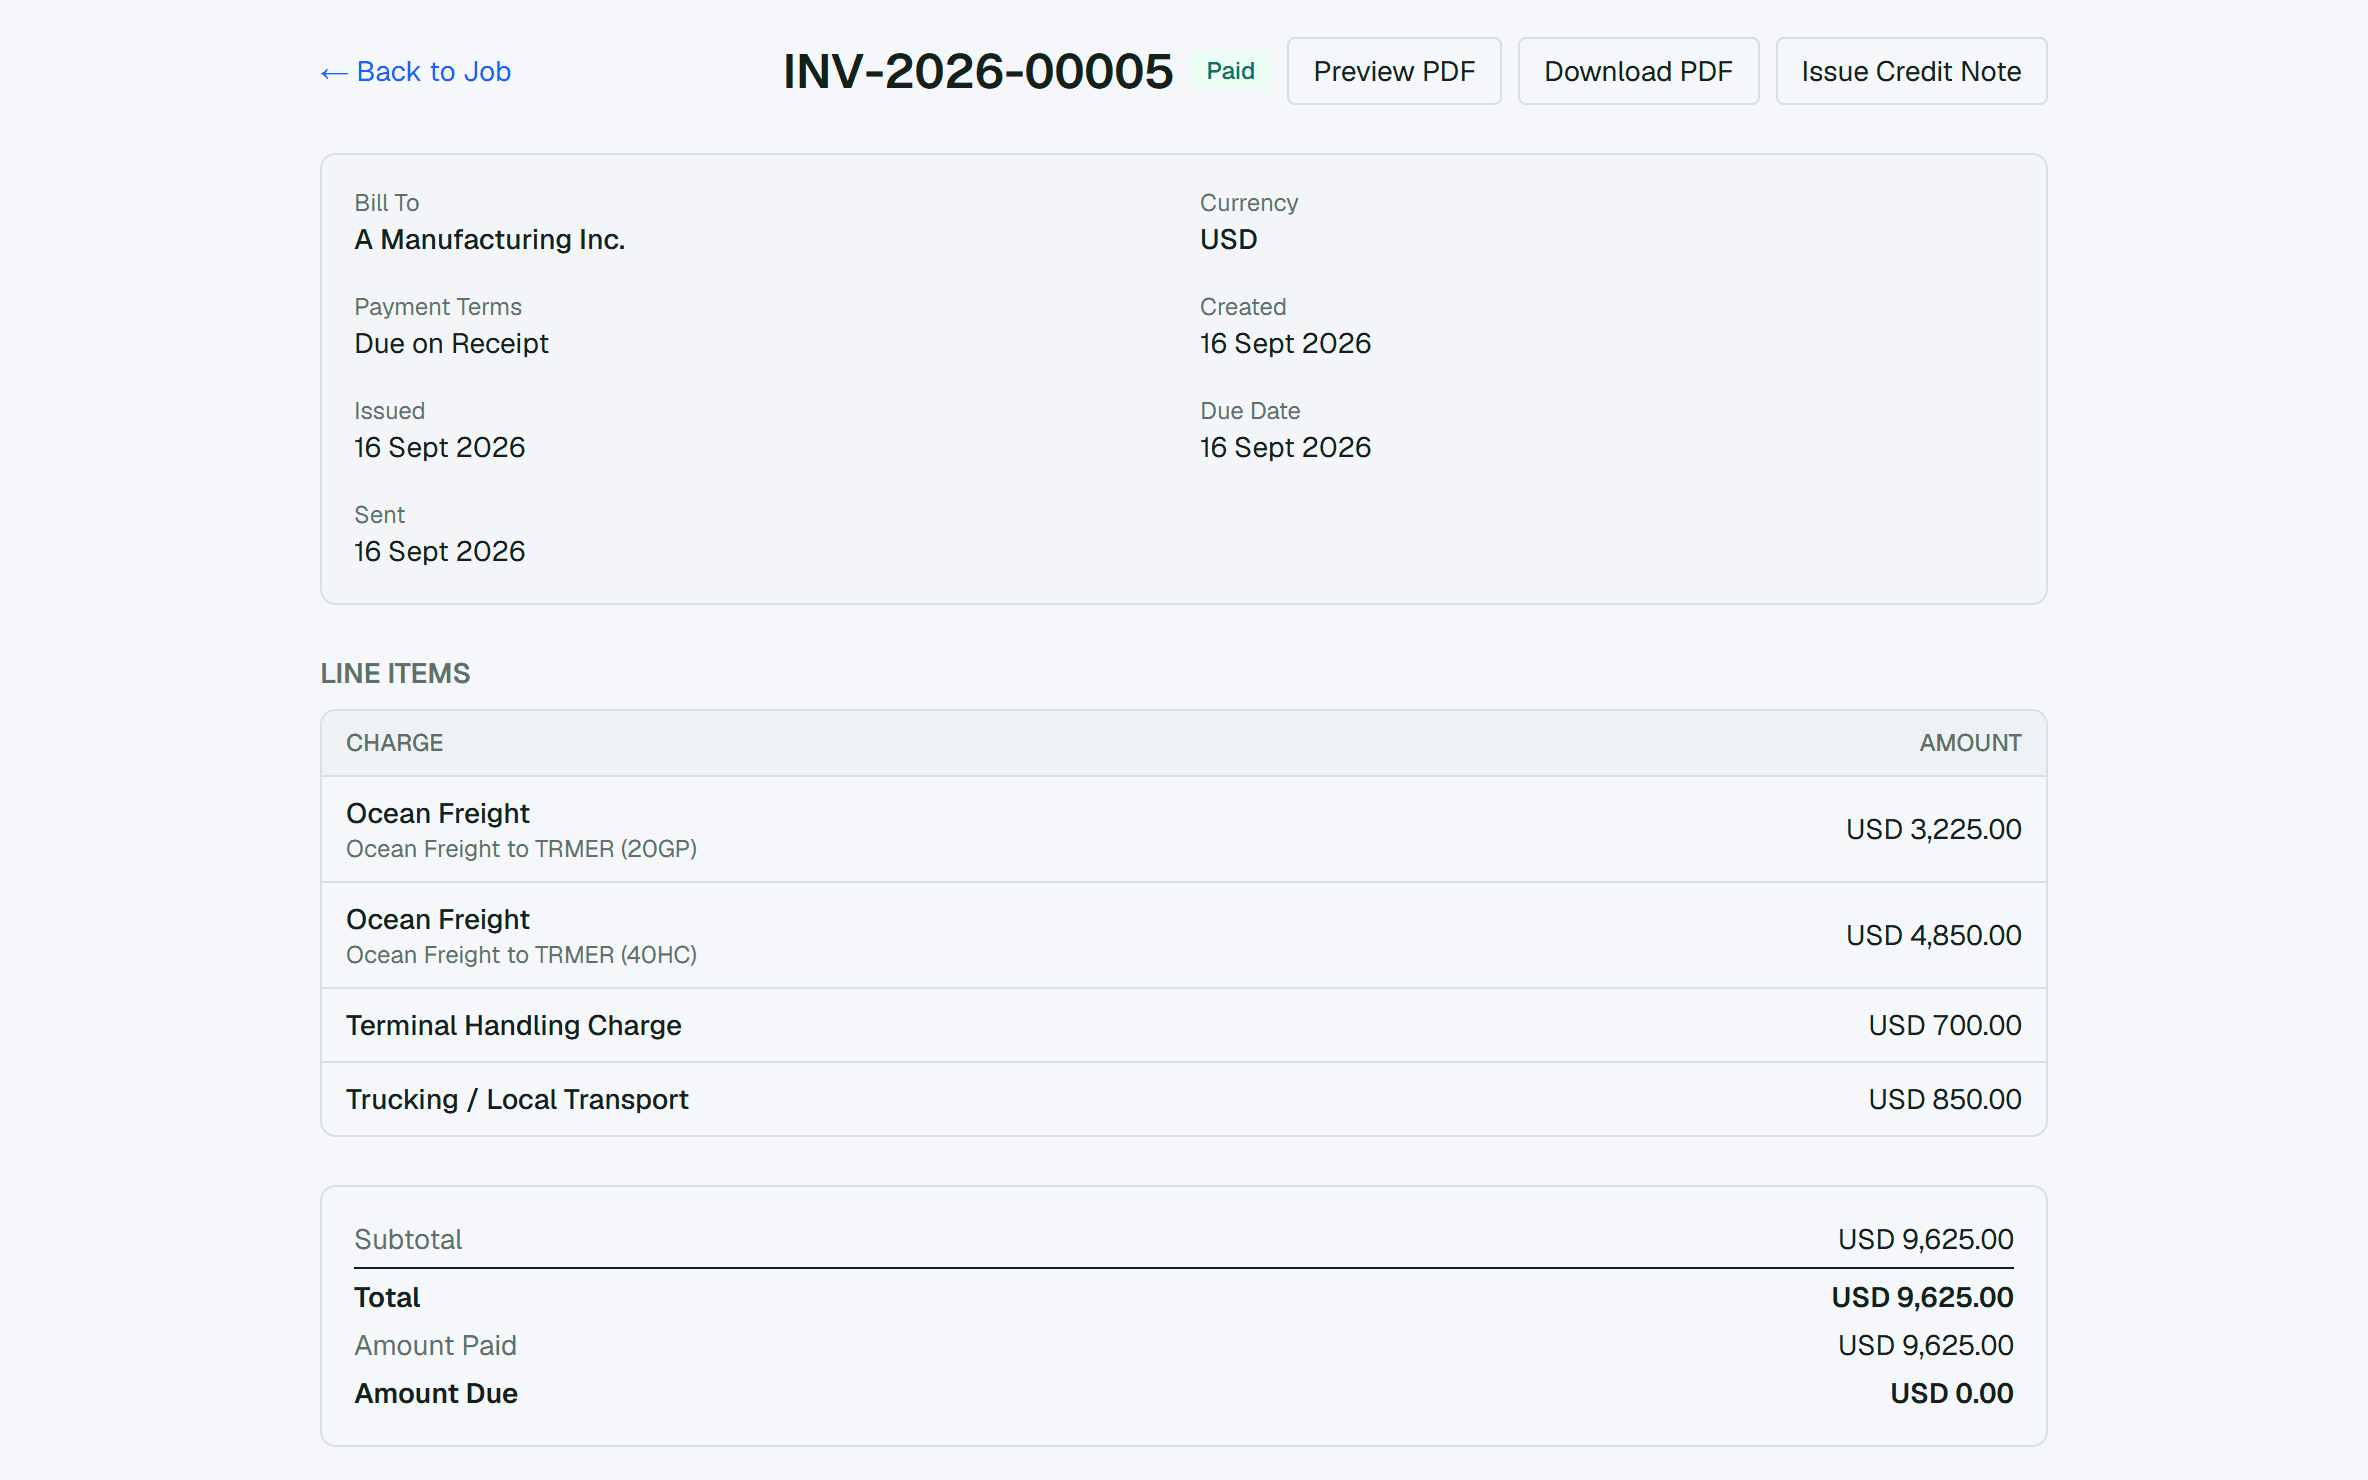
Task: Select the invoice number INV-2026-00005 heading
Action: tap(978, 71)
